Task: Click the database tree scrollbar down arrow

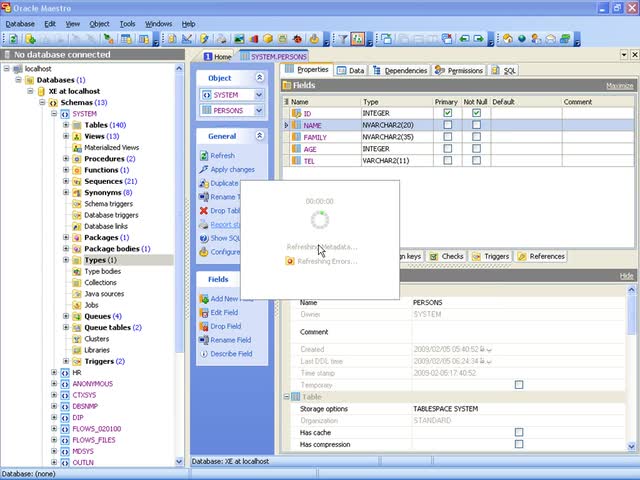Action: [179, 461]
